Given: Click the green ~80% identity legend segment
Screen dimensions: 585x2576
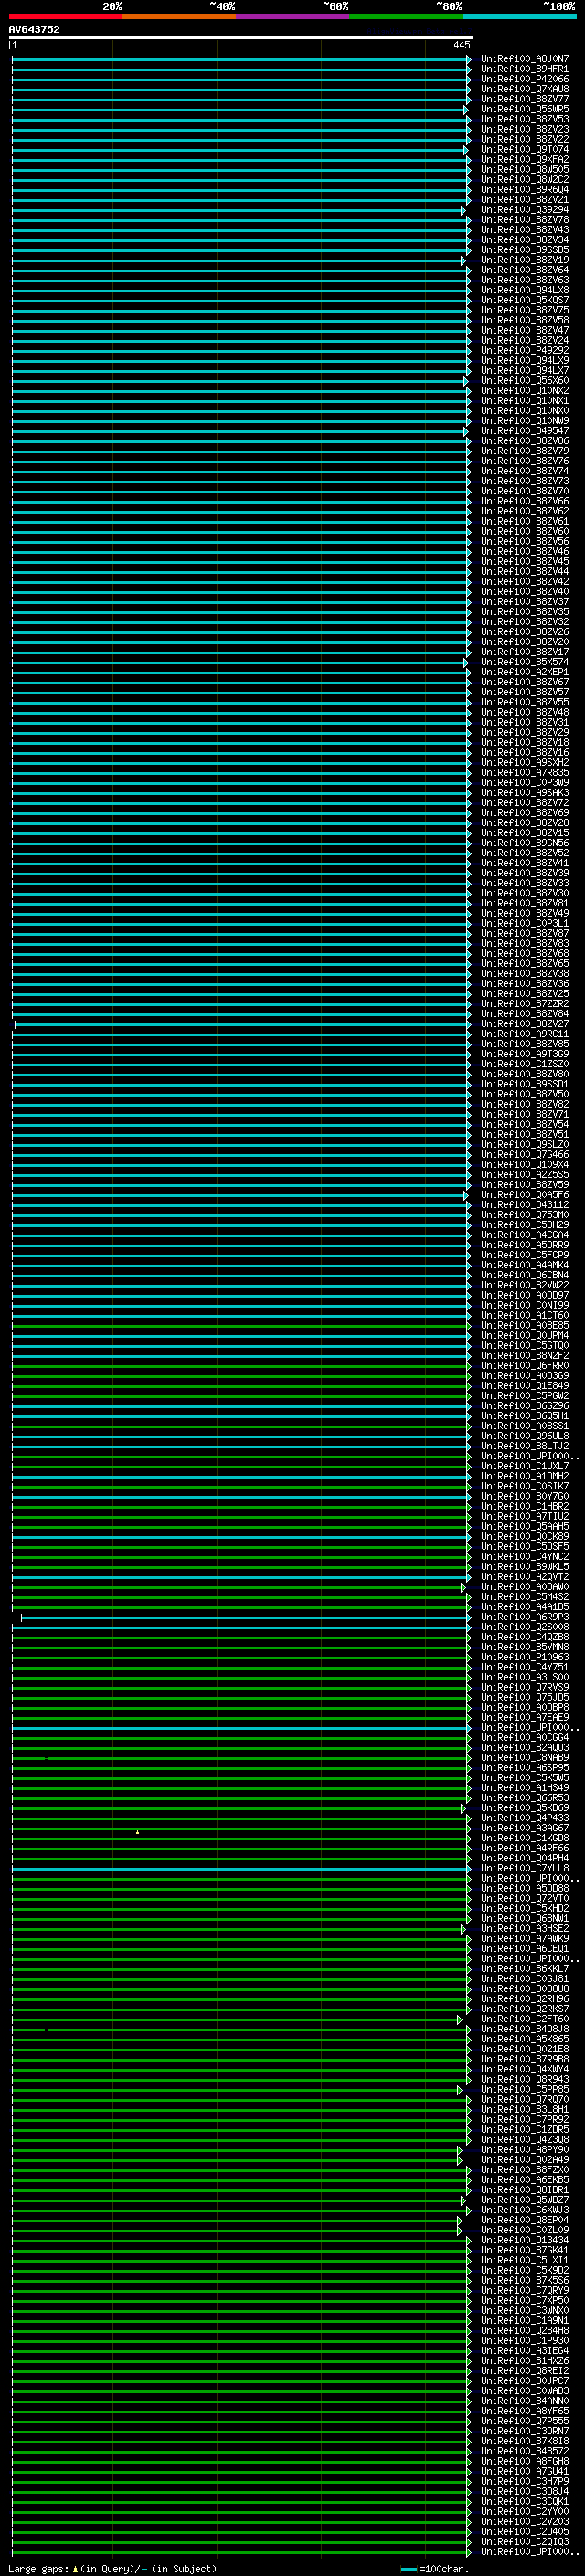Looking at the screenshot, I should 406,16.
